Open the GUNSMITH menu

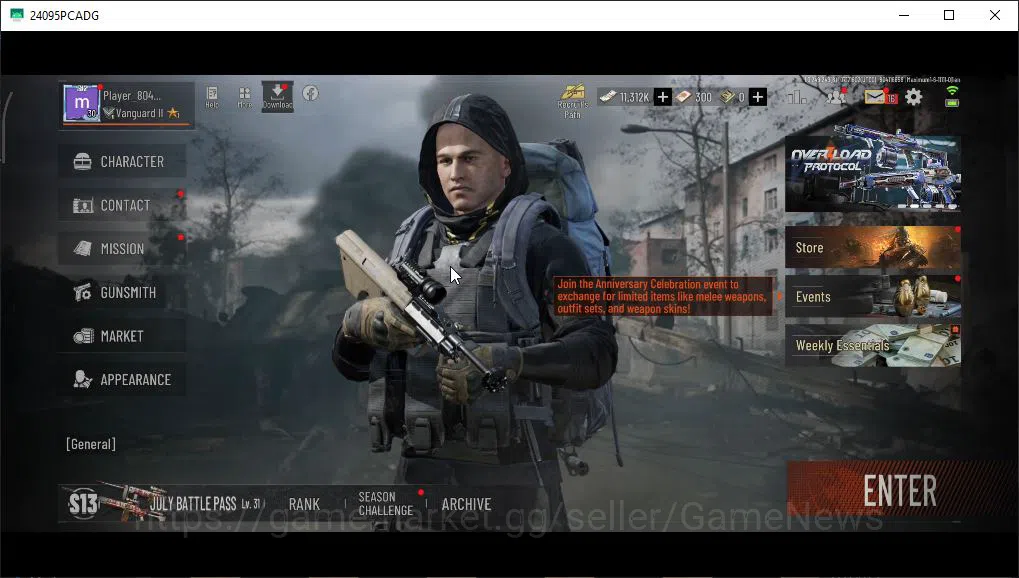click(122, 293)
